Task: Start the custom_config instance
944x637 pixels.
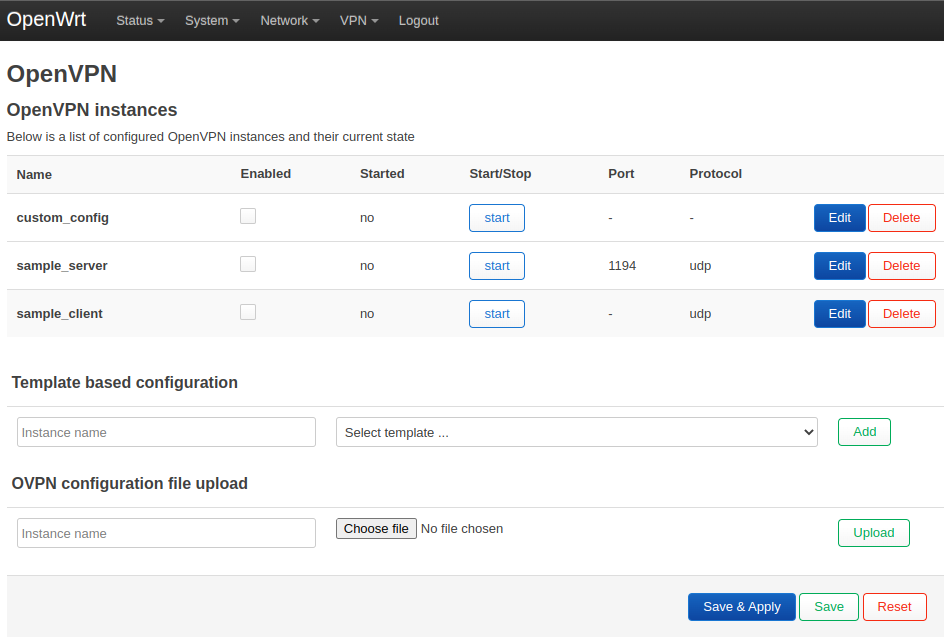Action: tap(496, 218)
